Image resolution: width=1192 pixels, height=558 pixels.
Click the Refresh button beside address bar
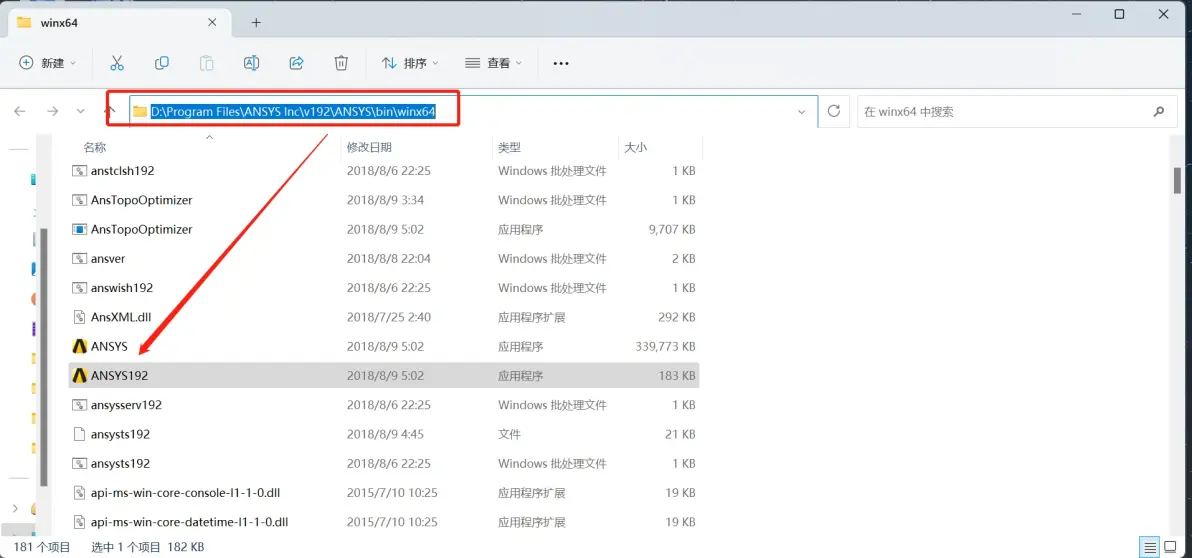pos(834,111)
